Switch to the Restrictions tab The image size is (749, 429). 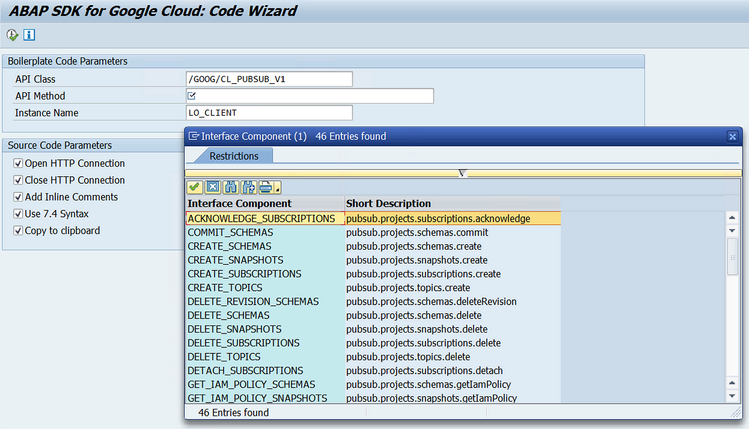pyautogui.click(x=234, y=156)
